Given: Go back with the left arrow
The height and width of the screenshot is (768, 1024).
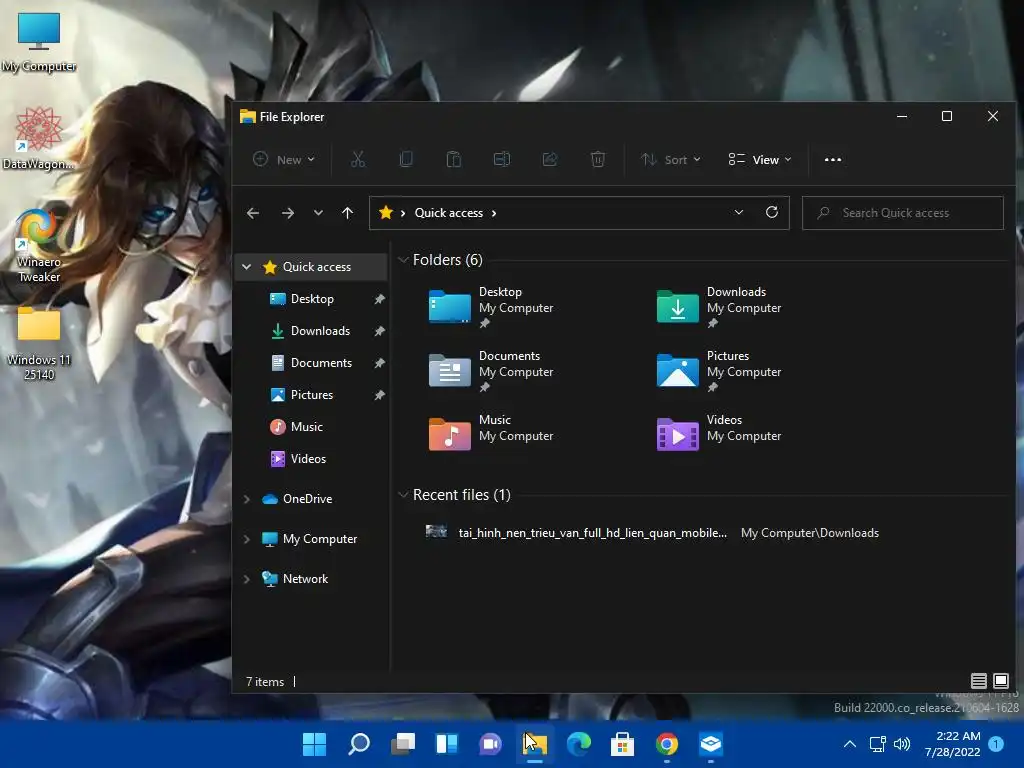Looking at the screenshot, I should pos(253,213).
